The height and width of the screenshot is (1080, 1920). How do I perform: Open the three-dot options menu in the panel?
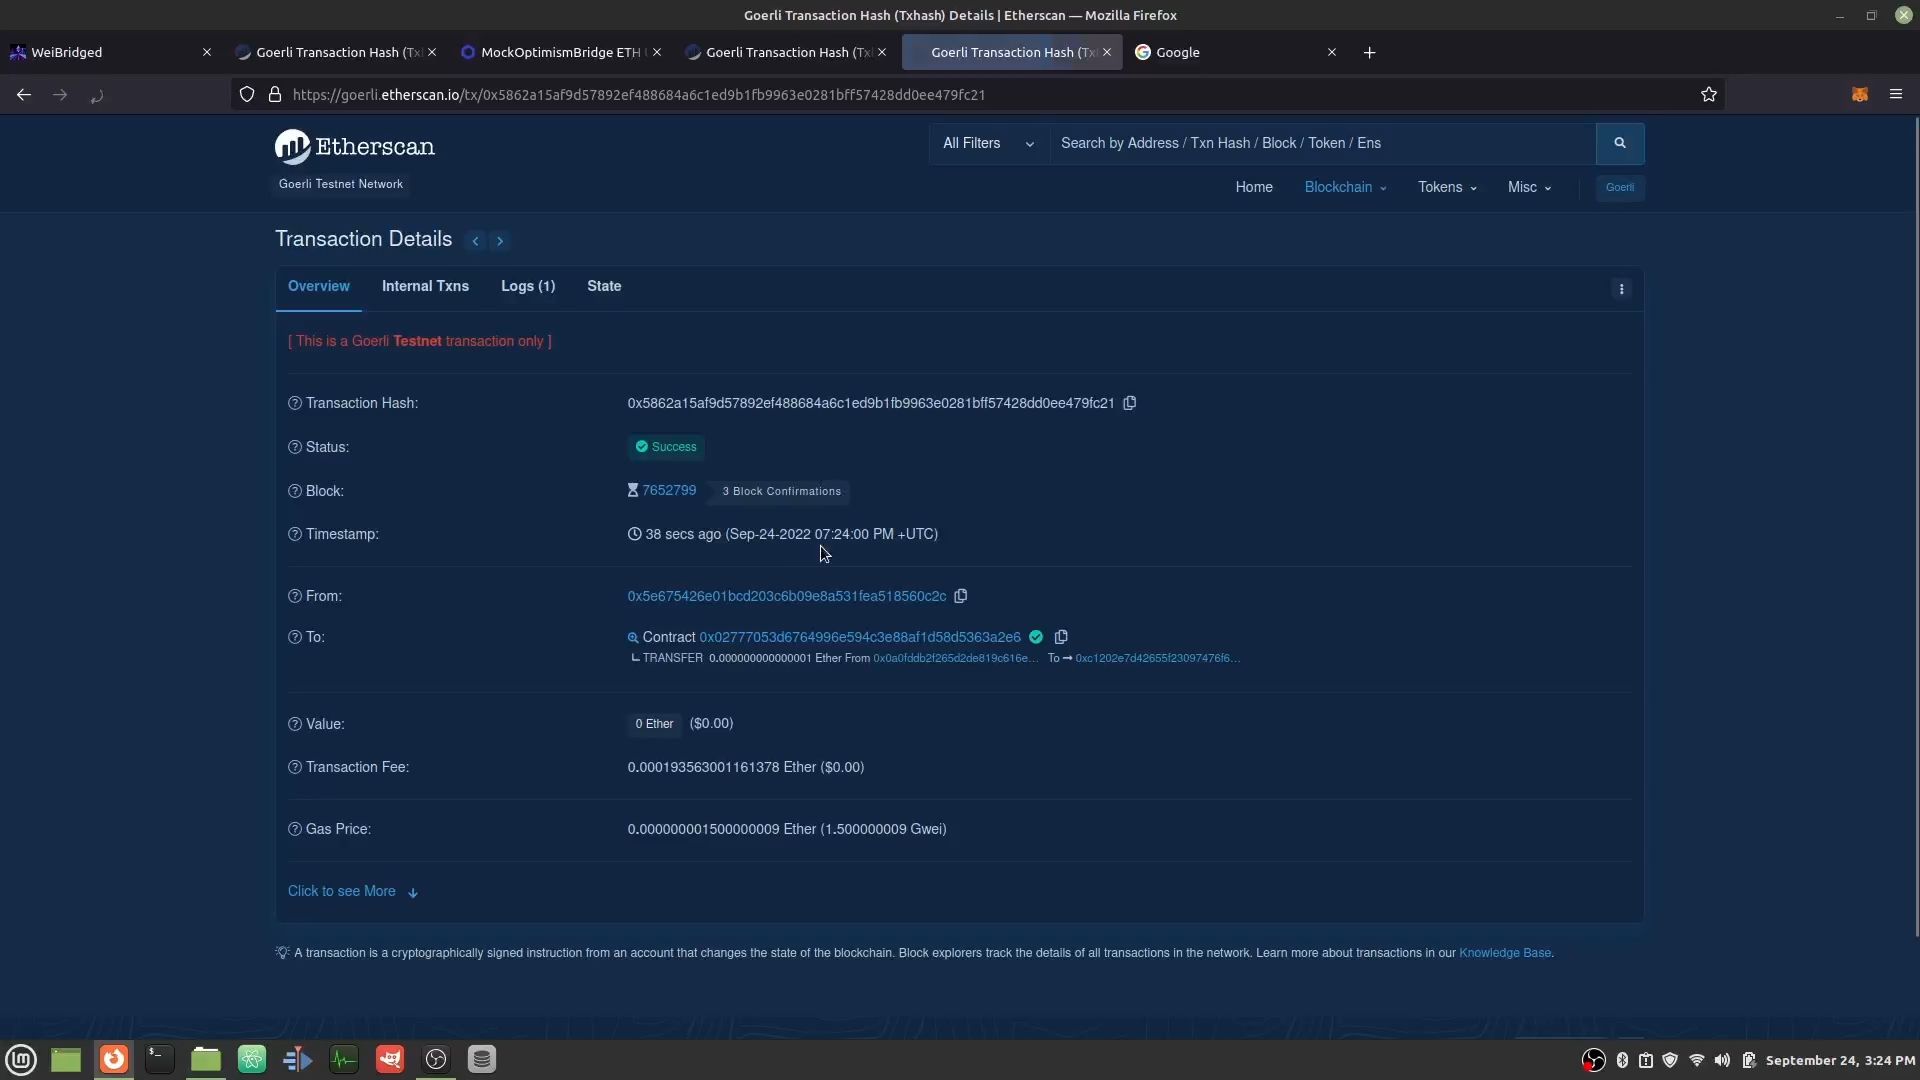1622,289
